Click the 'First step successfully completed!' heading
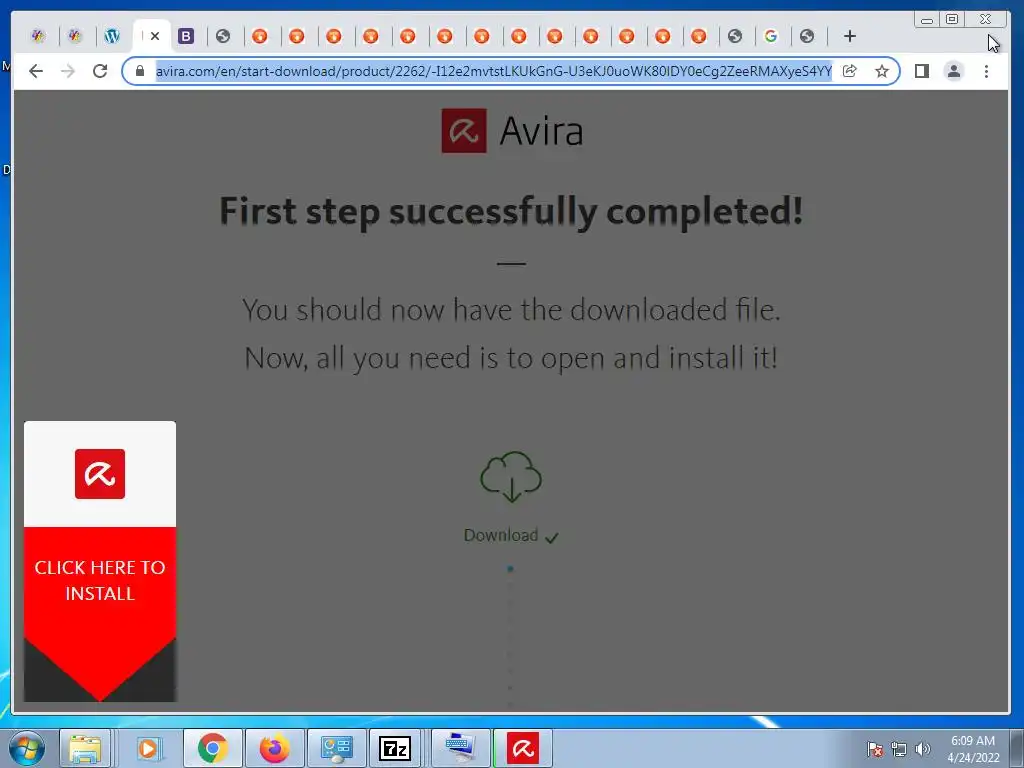Image resolution: width=1024 pixels, height=768 pixels. (x=511, y=211)
